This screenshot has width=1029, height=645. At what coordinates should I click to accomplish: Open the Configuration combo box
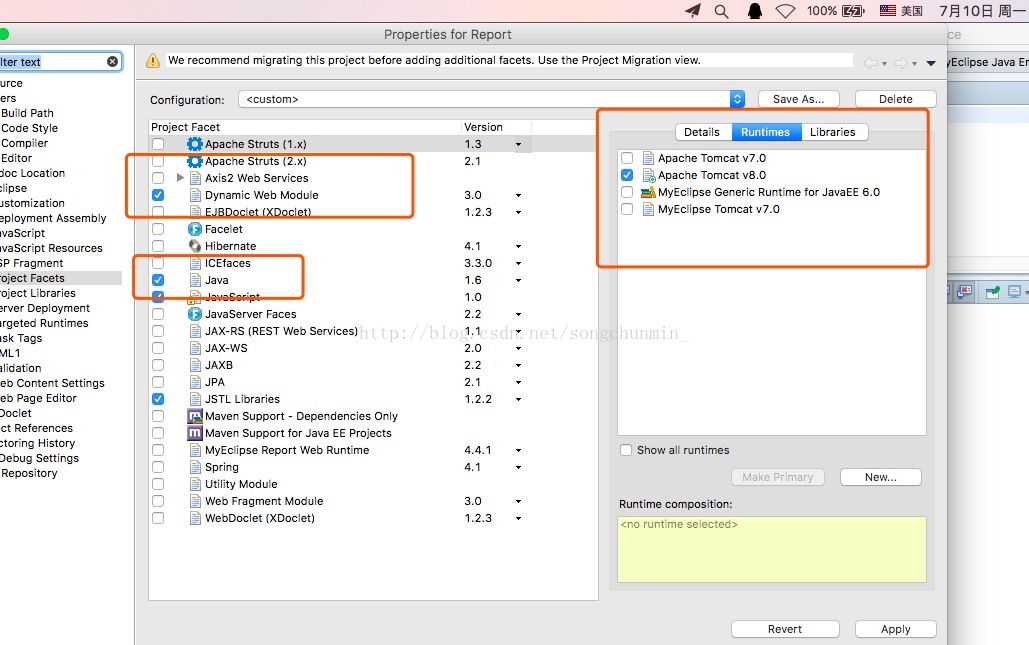tap(492, 99)
